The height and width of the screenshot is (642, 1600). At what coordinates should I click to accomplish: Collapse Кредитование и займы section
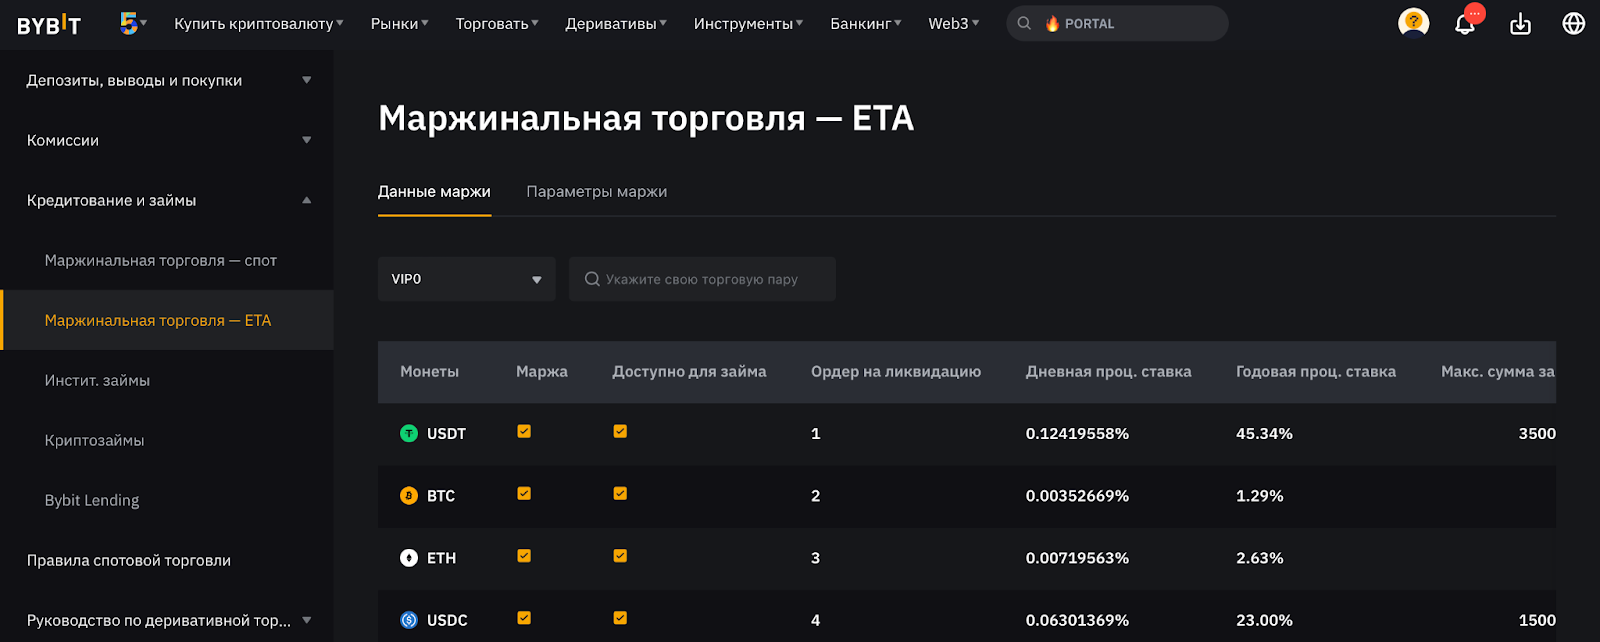click(x=167, y=200)
